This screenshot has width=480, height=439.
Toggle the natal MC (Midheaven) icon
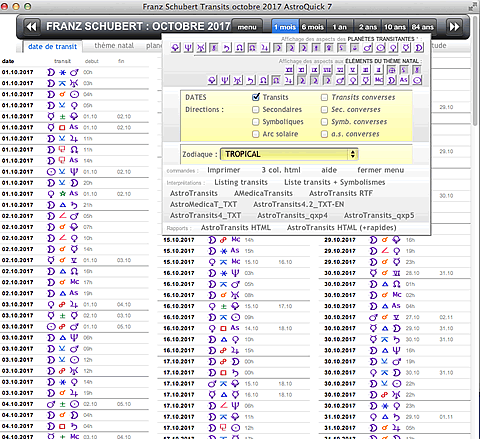point(379,80)
